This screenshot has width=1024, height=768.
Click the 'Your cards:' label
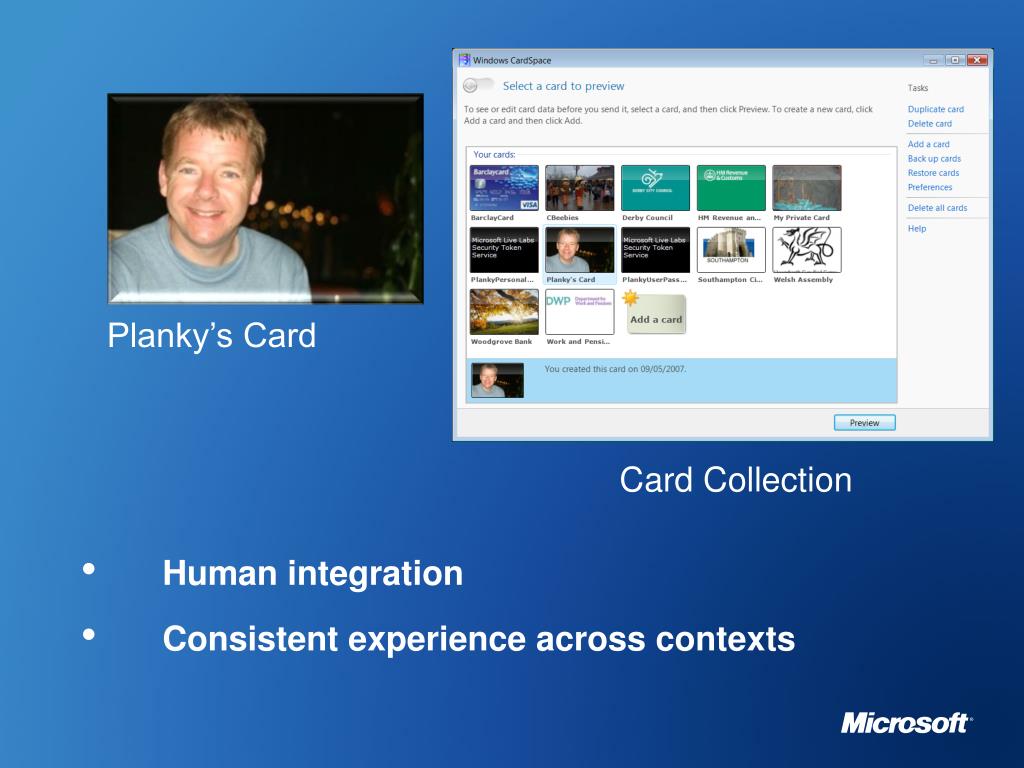494,155
